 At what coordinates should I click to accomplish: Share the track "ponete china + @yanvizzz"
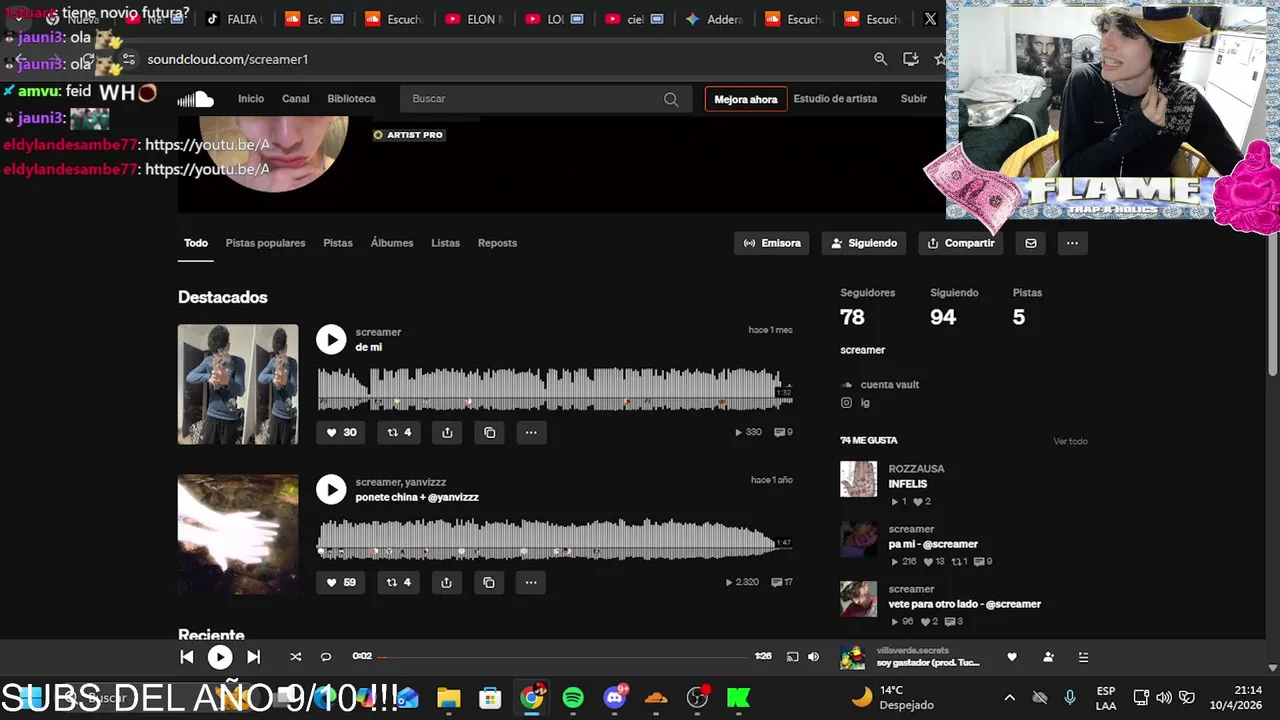click(x=447, y=582)
